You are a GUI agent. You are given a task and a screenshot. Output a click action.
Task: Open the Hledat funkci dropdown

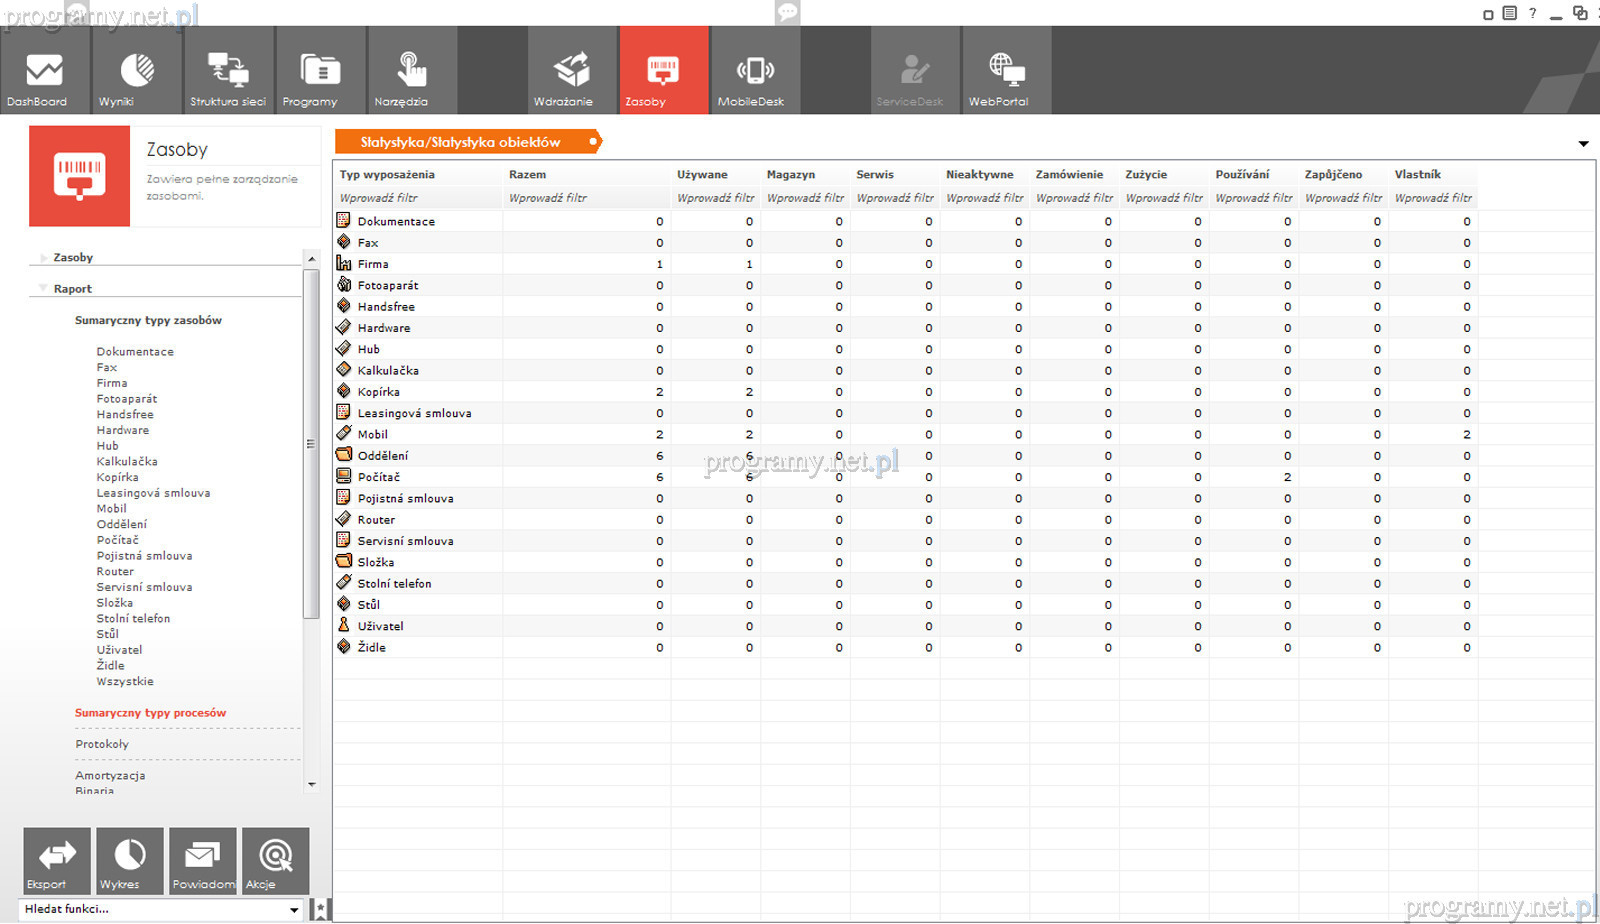pos(294,910)
